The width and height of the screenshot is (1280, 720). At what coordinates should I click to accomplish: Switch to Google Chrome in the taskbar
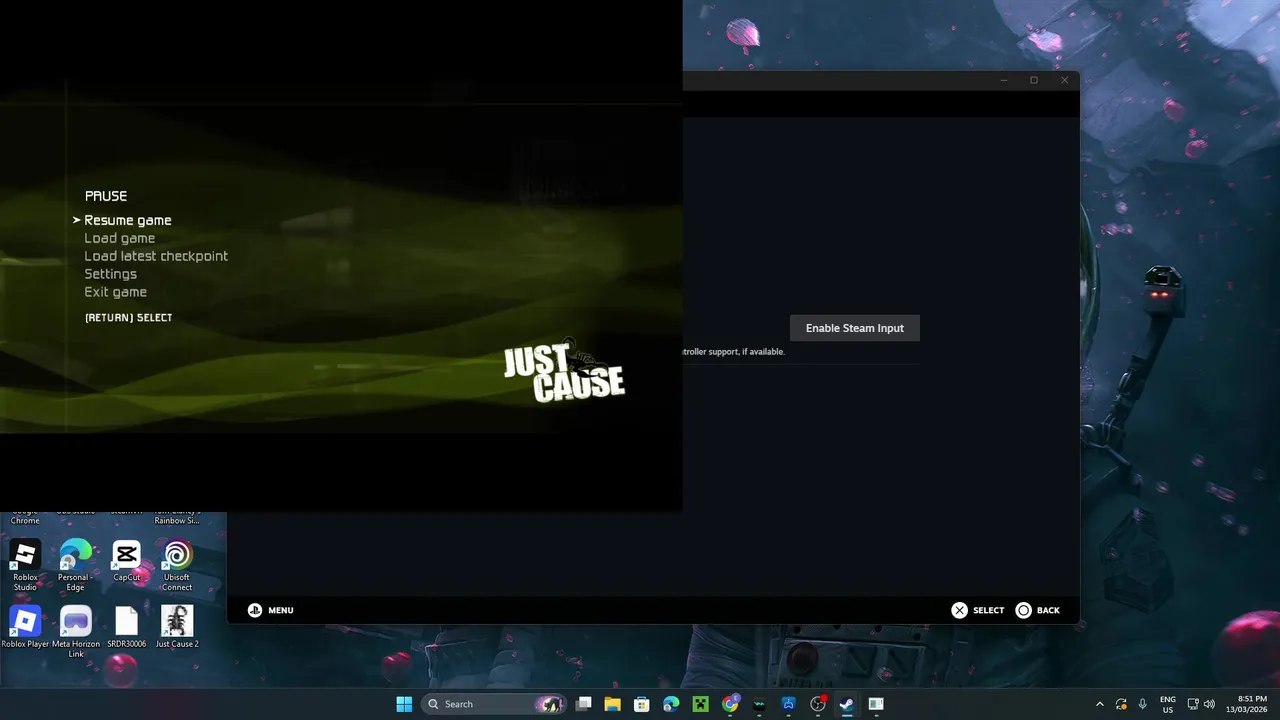730,704
